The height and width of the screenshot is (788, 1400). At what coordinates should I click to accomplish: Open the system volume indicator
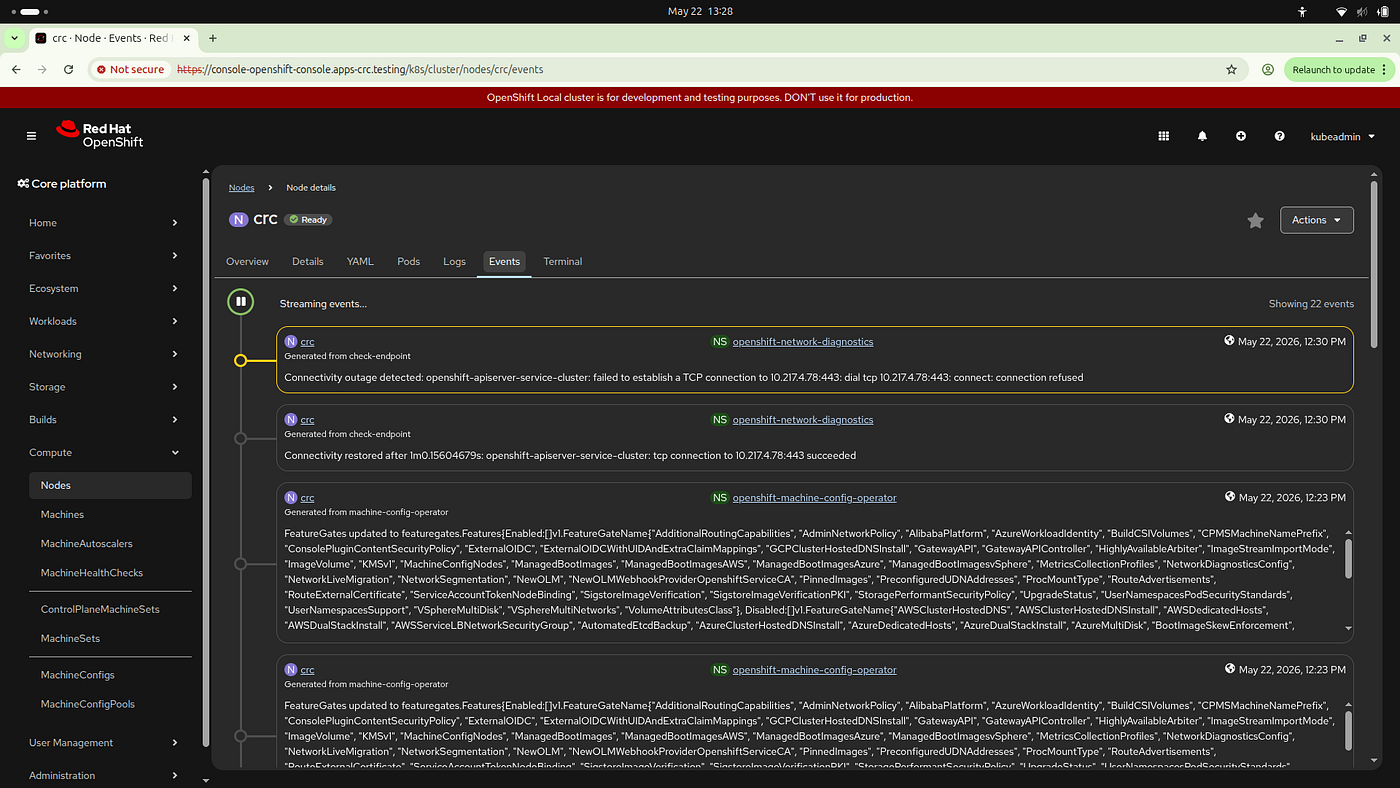(x=1360, y=11)
